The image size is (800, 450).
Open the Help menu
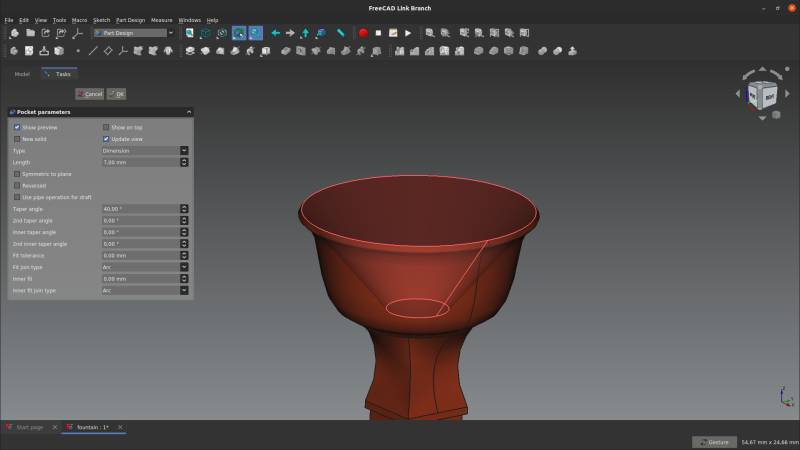(x=212, y=20)
